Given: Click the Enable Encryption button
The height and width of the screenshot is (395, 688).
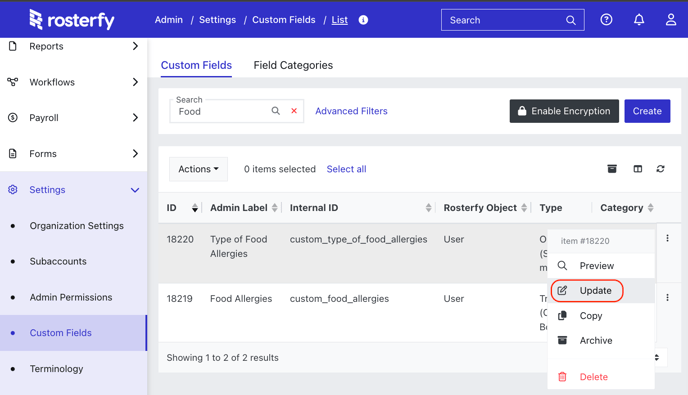Looking at the screenshot, I should [564, 111].
